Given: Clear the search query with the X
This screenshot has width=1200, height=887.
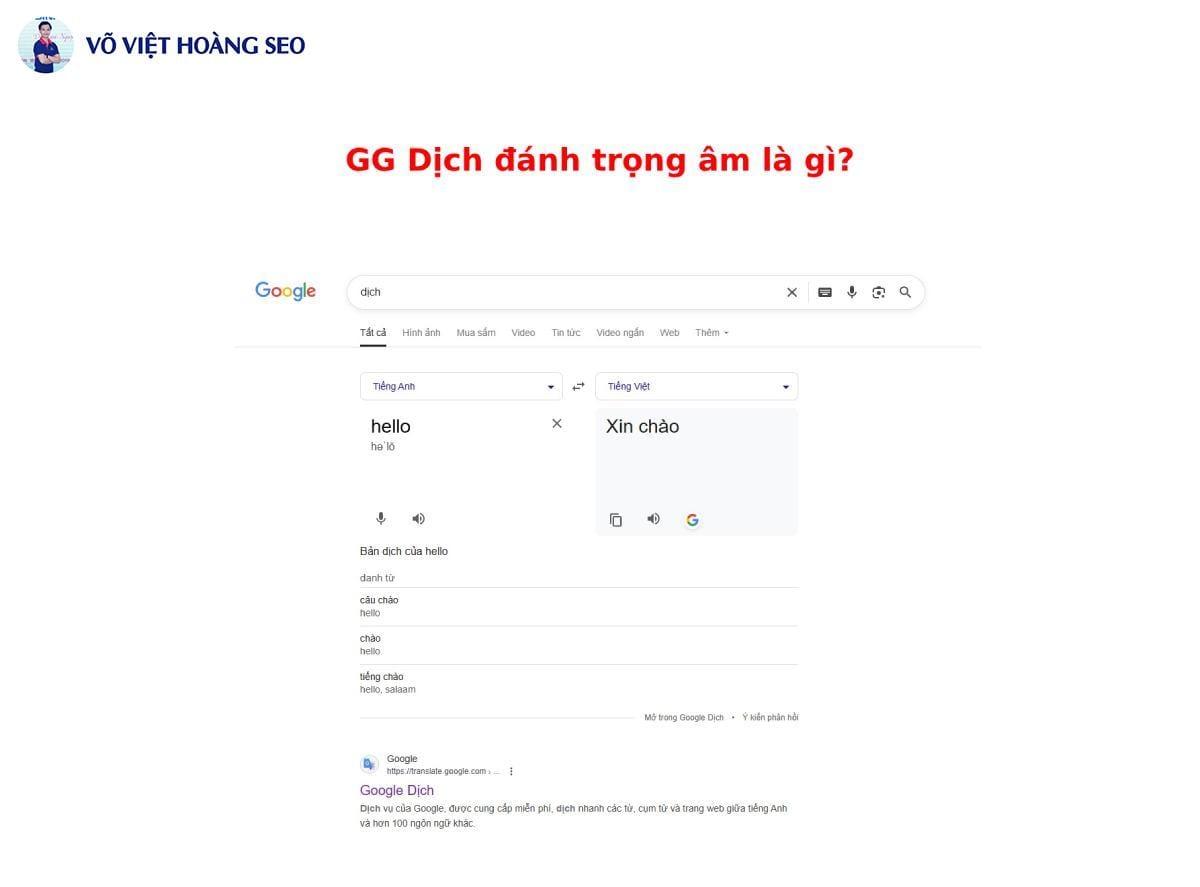Looking at the screenshot, I should [x=791, y=292].
